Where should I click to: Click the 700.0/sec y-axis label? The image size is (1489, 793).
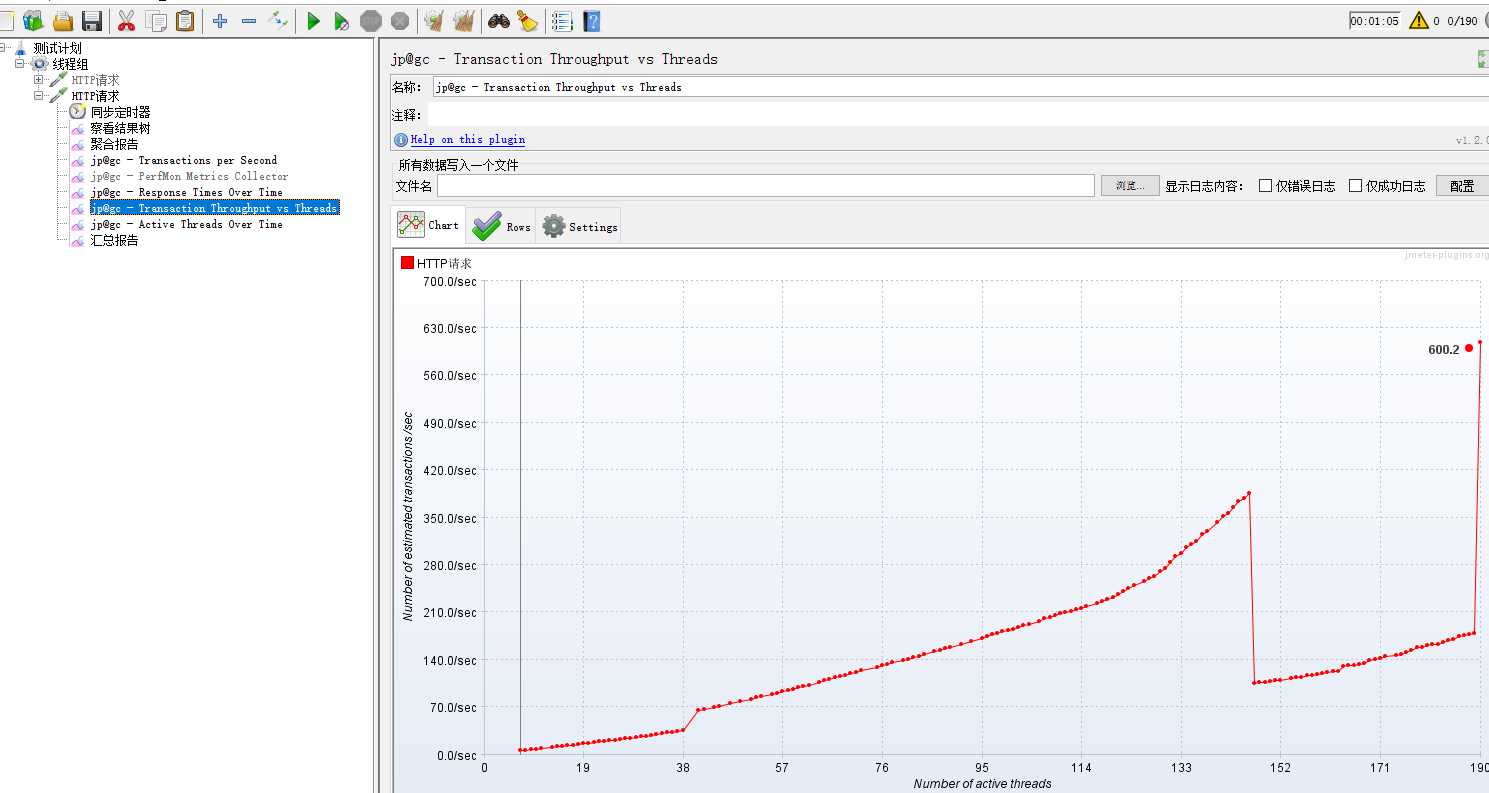(450, 282)
